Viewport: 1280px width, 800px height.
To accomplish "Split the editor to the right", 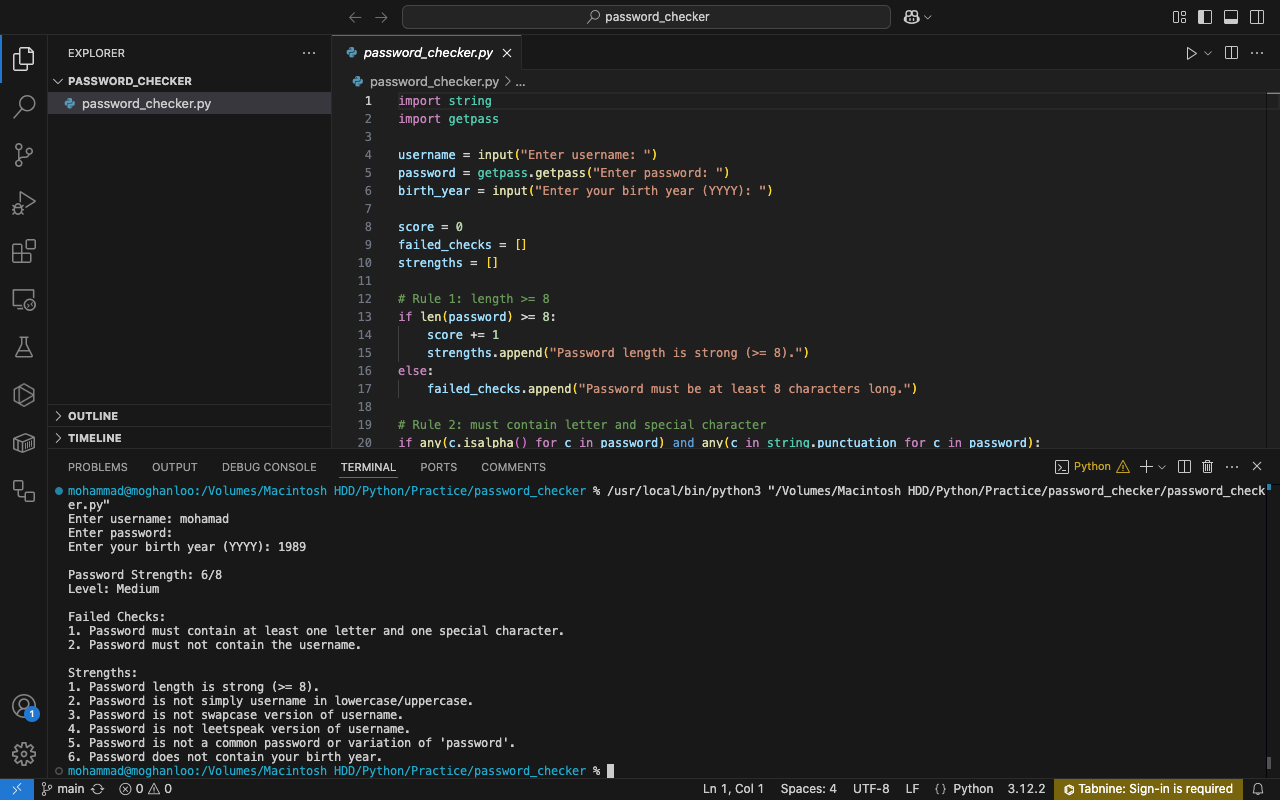I will pyautogui.click(x=1231, y=53).
